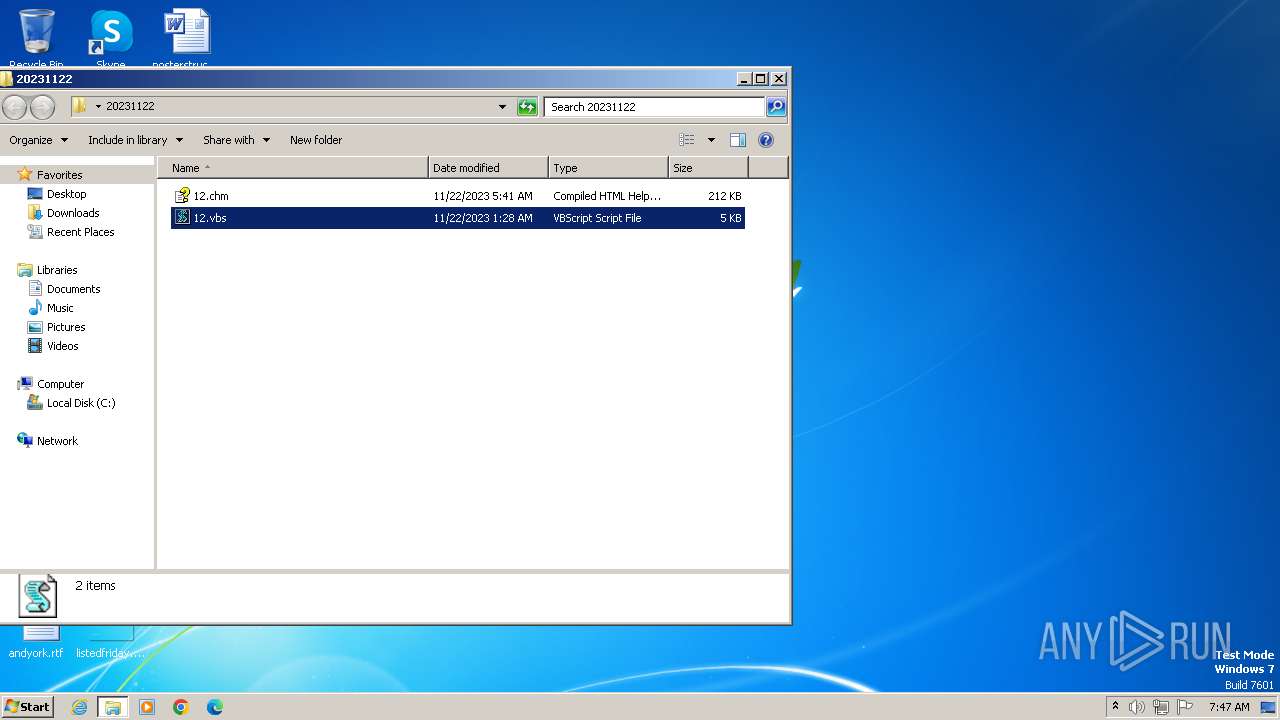This screenshot has height=720, width=1280.
Task: Open the Share with dropdown
Action: tap(236, 140)
